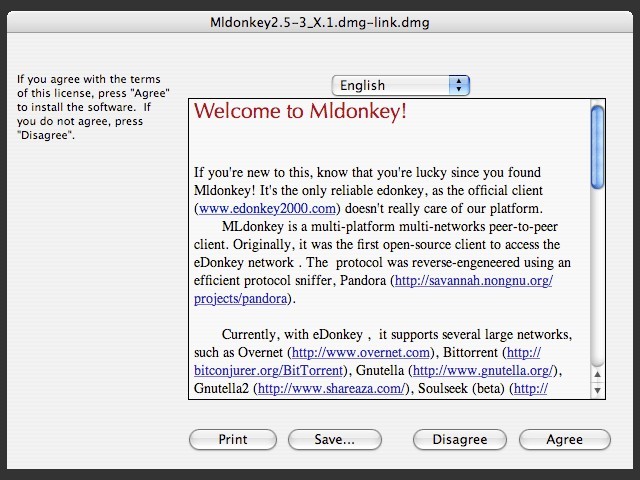Click the empty scrollbar track below the thumb

(x=598, y=278)
